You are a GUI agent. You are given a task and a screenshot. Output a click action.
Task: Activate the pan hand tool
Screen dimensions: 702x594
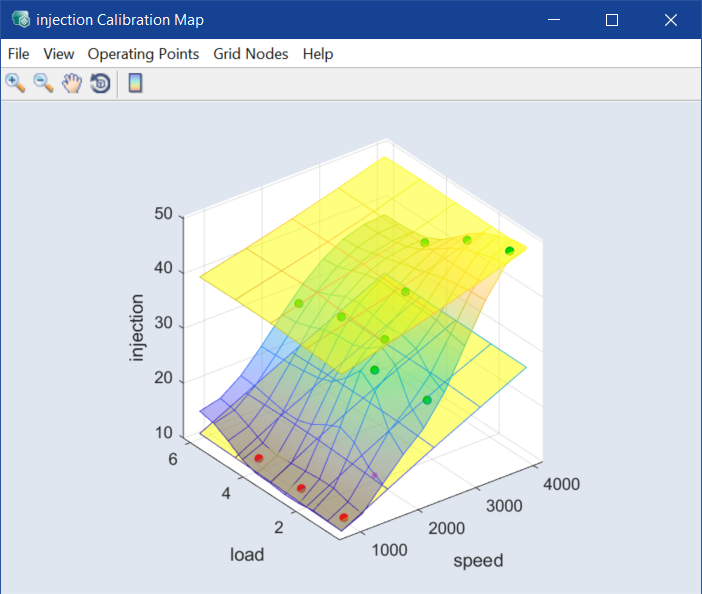coord(71,83)
